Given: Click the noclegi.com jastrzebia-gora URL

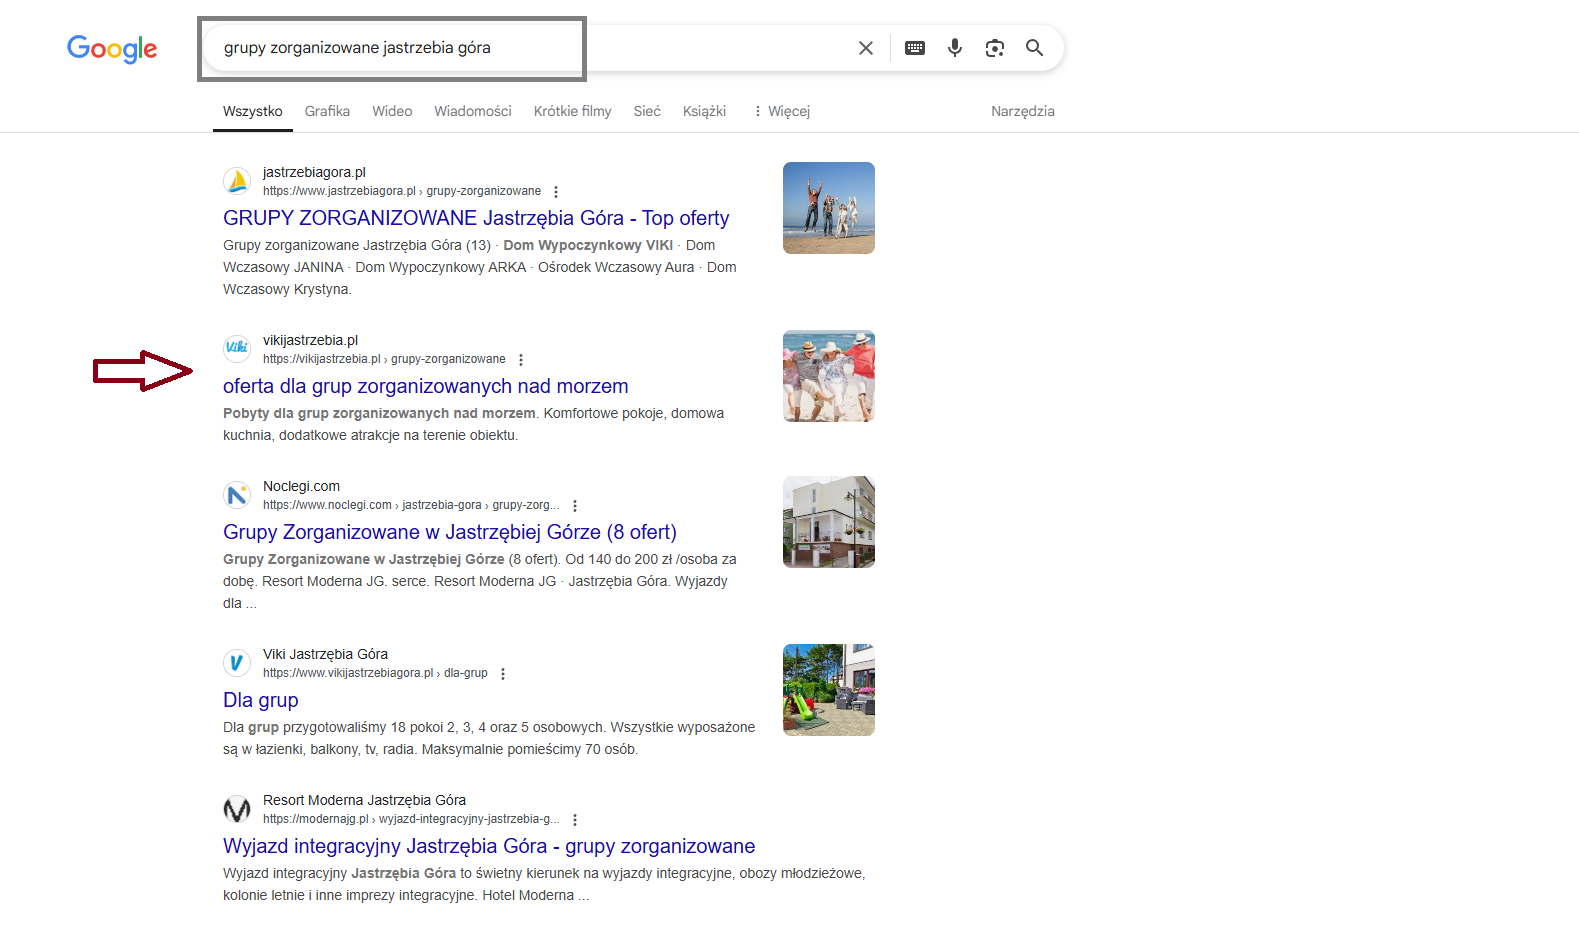Looking at the screenshot, I should [411, 505].
